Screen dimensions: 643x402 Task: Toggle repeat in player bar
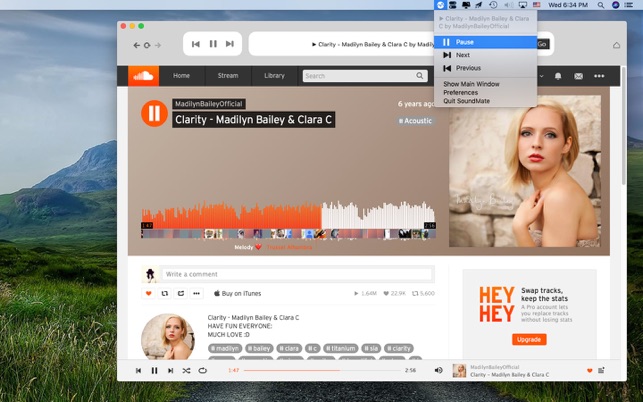[x=203, y=370]
